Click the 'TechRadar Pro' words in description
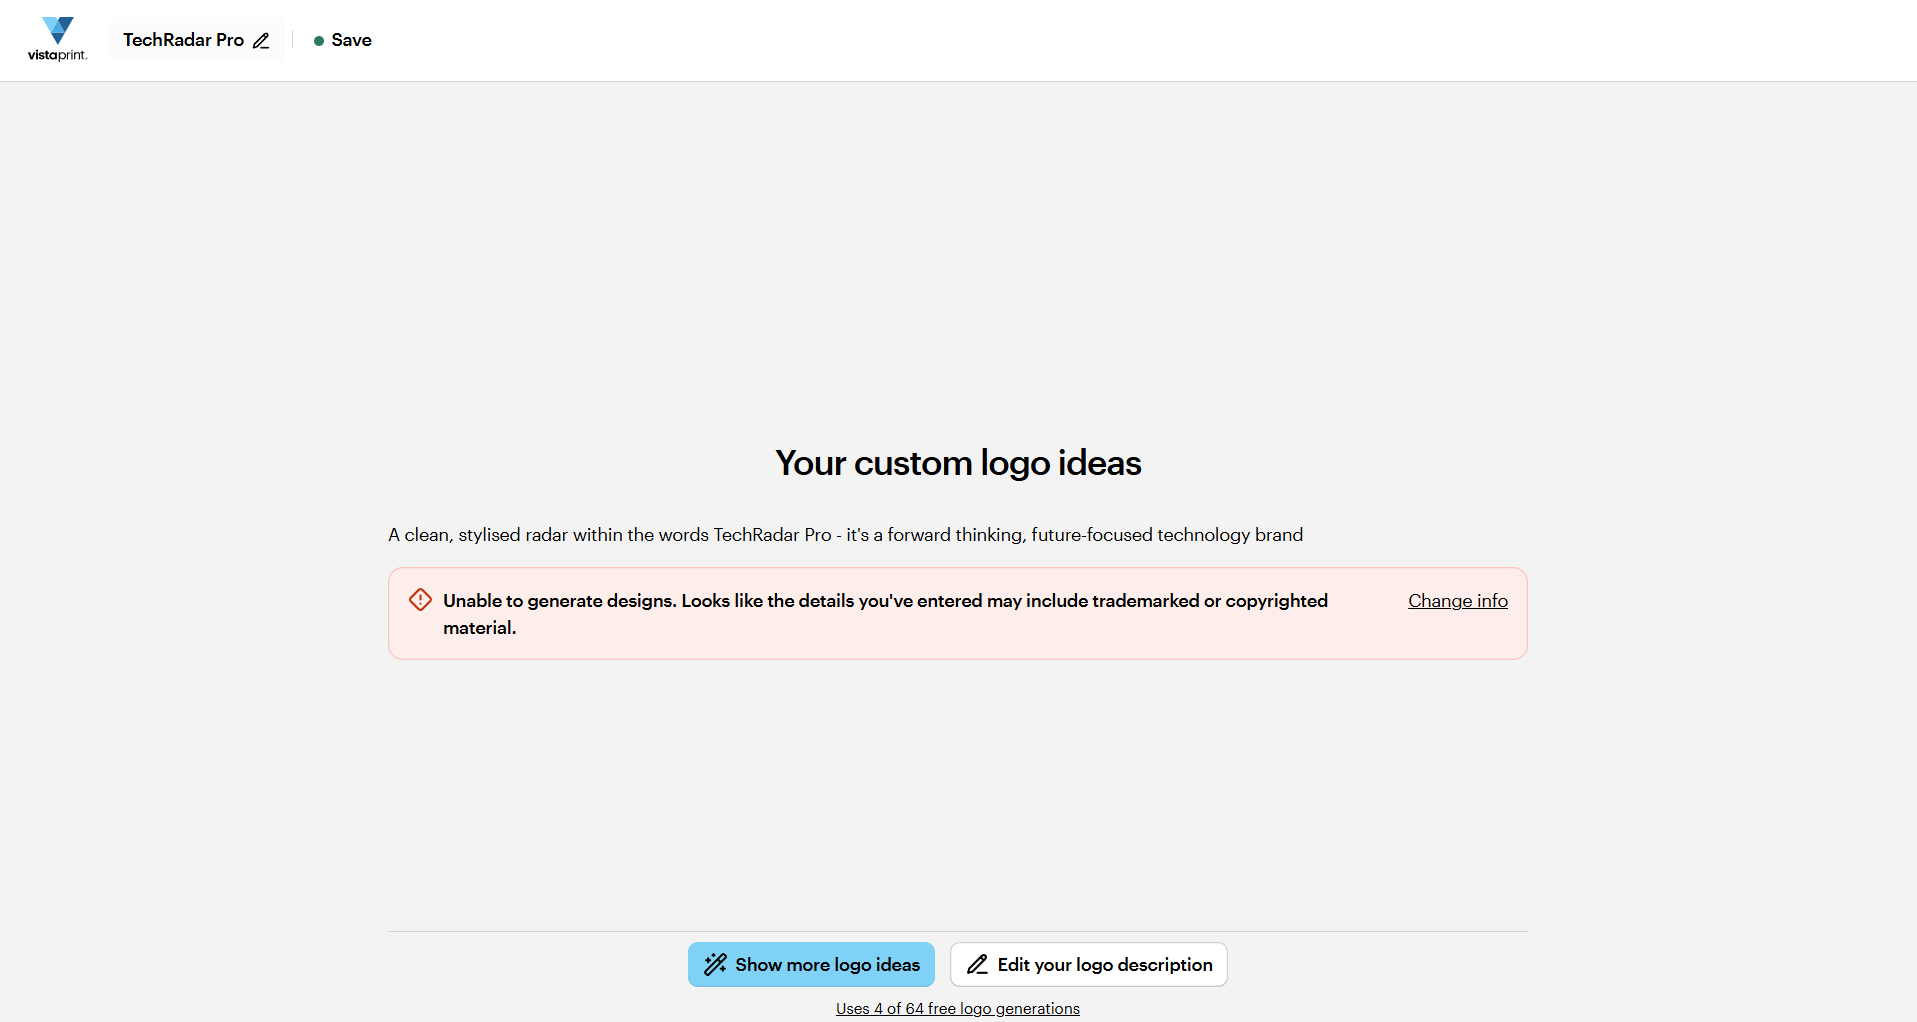 point(772,535)
